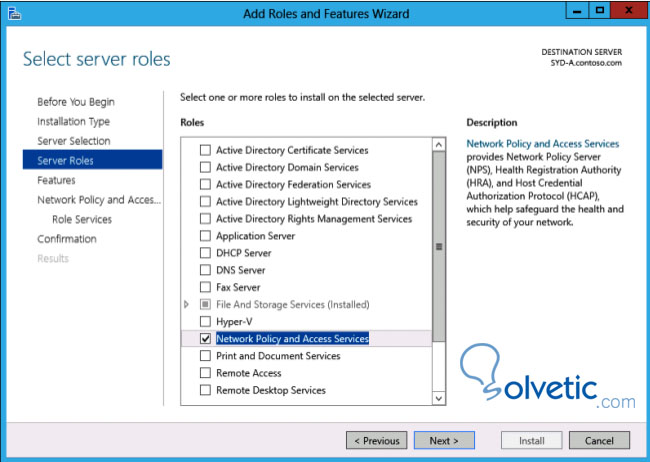
Task: Tick the Hyper-V role checkbox
Action: (x=205, y=321)
